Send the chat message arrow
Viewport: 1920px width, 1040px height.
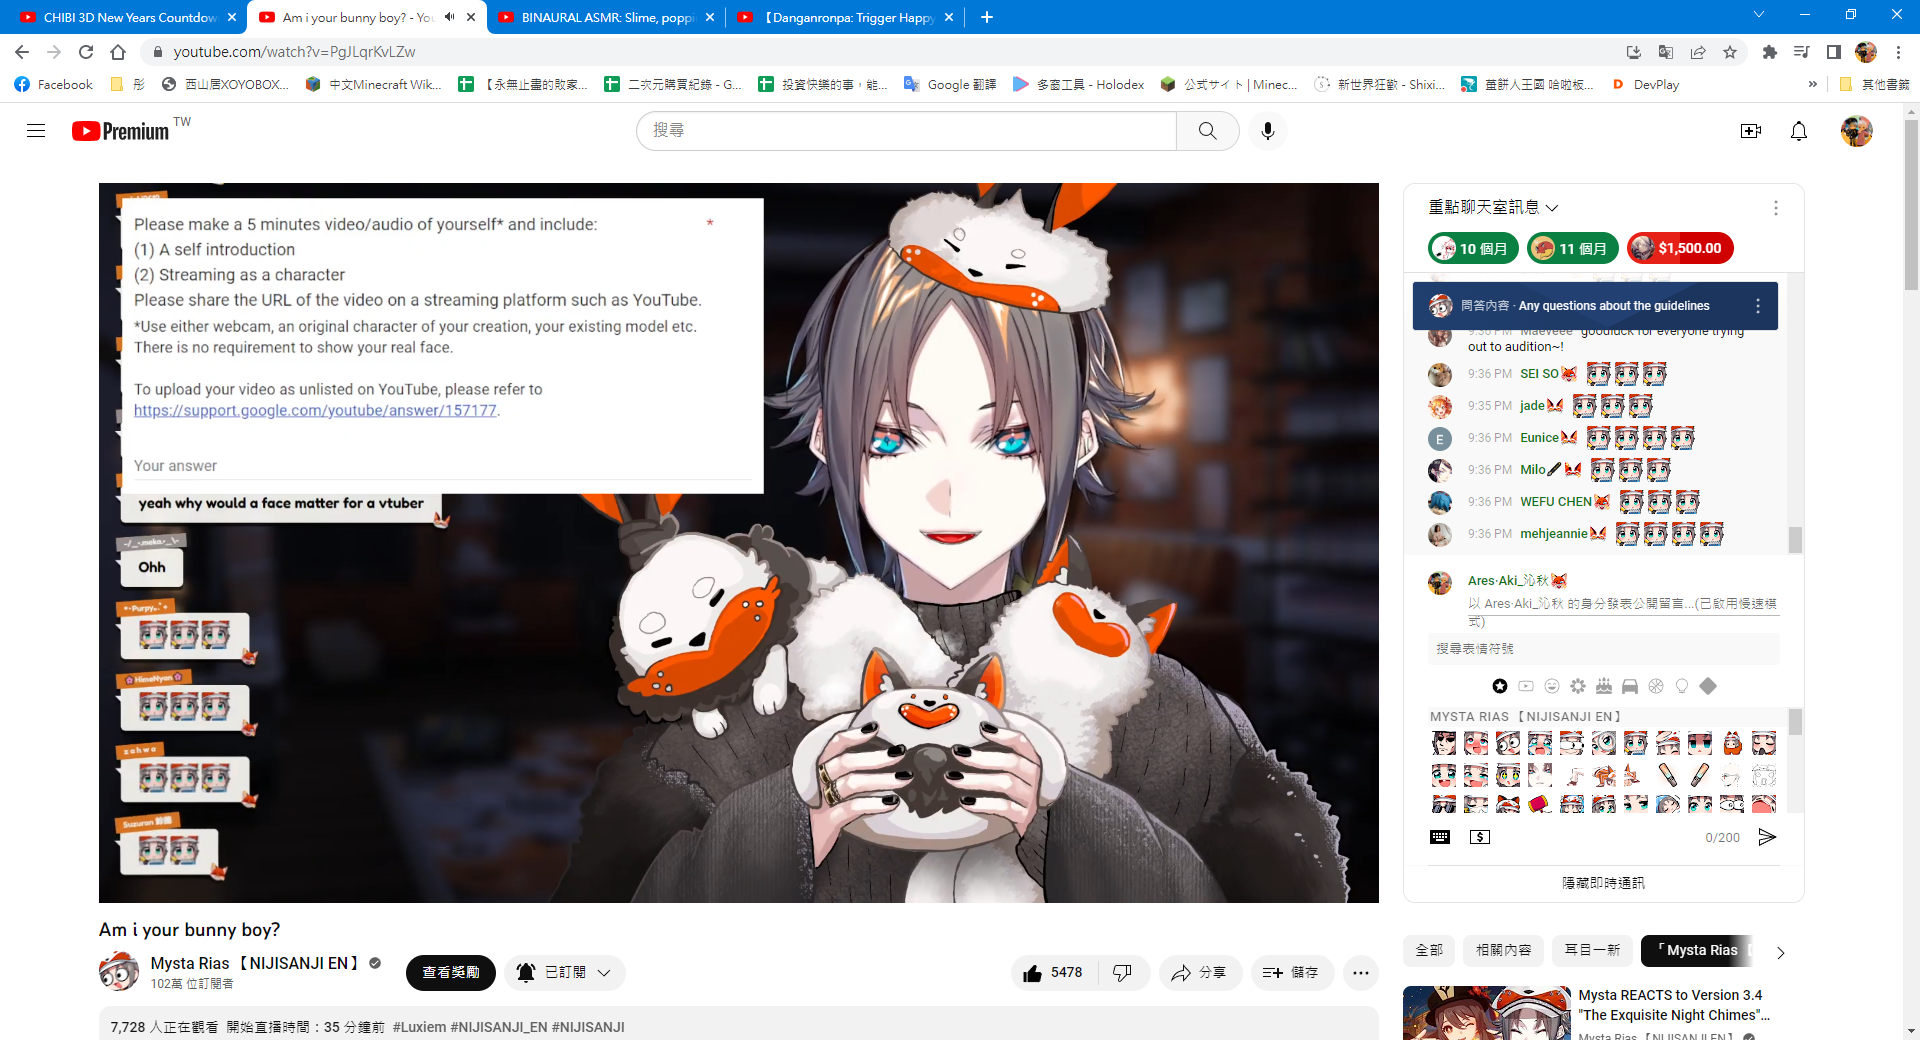coord(1767,837)
